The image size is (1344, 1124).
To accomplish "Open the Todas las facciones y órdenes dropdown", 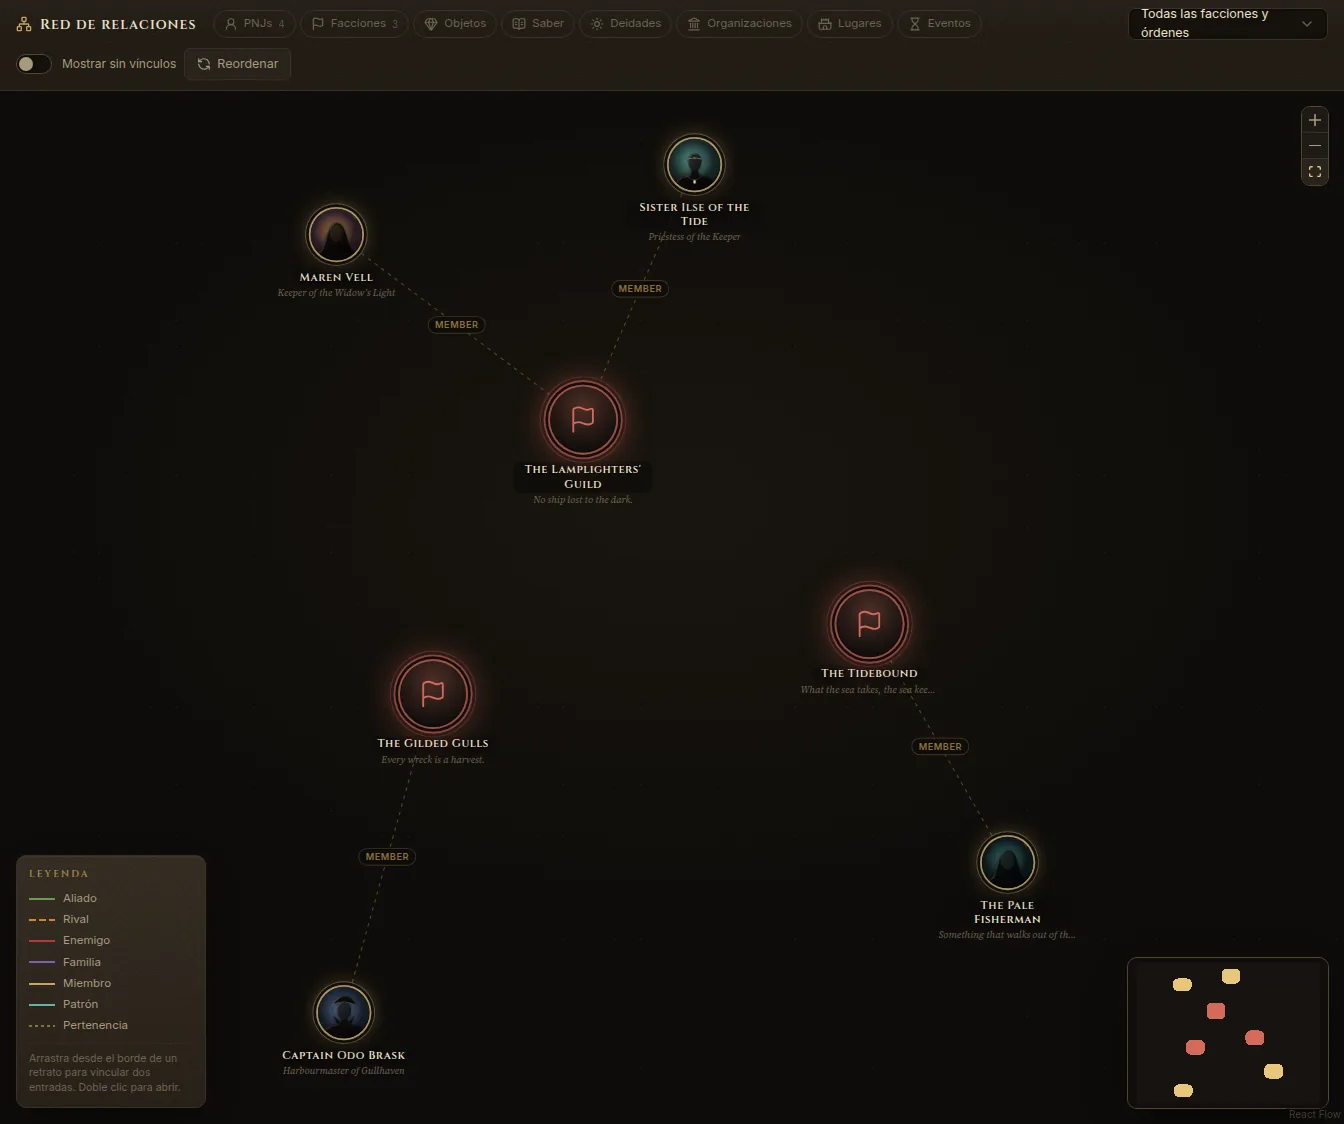I will 1228,23.
